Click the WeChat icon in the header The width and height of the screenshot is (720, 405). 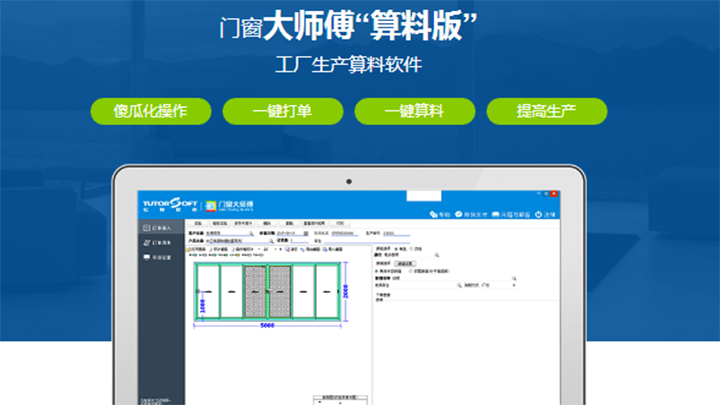pos(458,214)
